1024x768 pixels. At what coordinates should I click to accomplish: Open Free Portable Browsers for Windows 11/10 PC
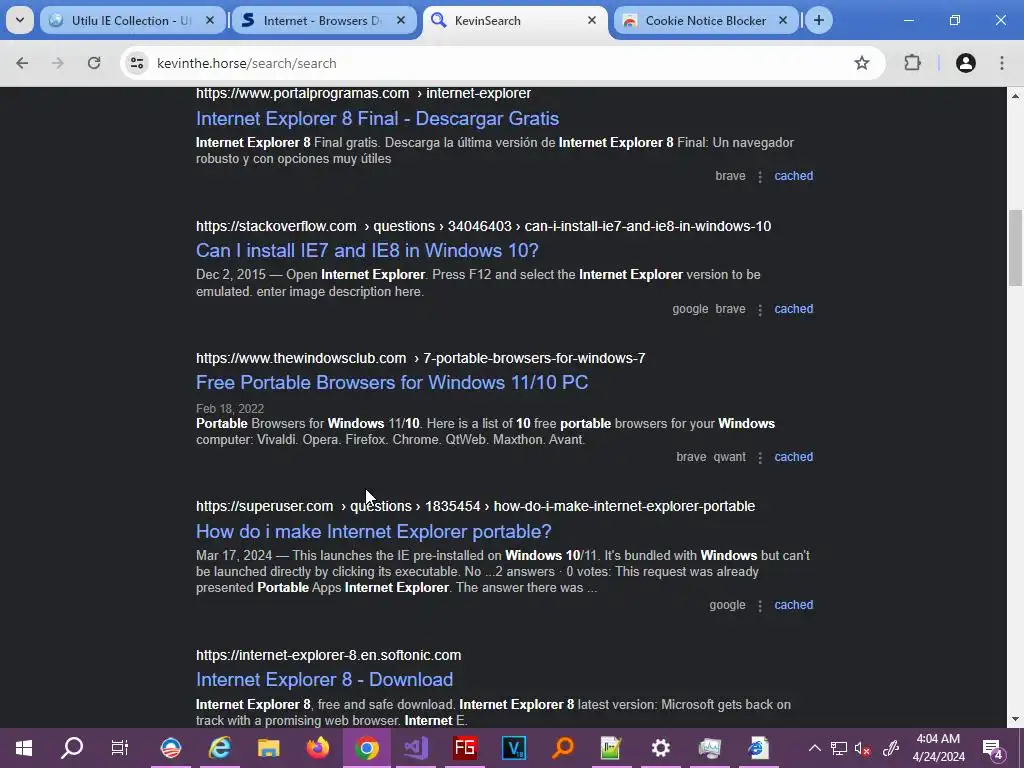click(392, 382)
